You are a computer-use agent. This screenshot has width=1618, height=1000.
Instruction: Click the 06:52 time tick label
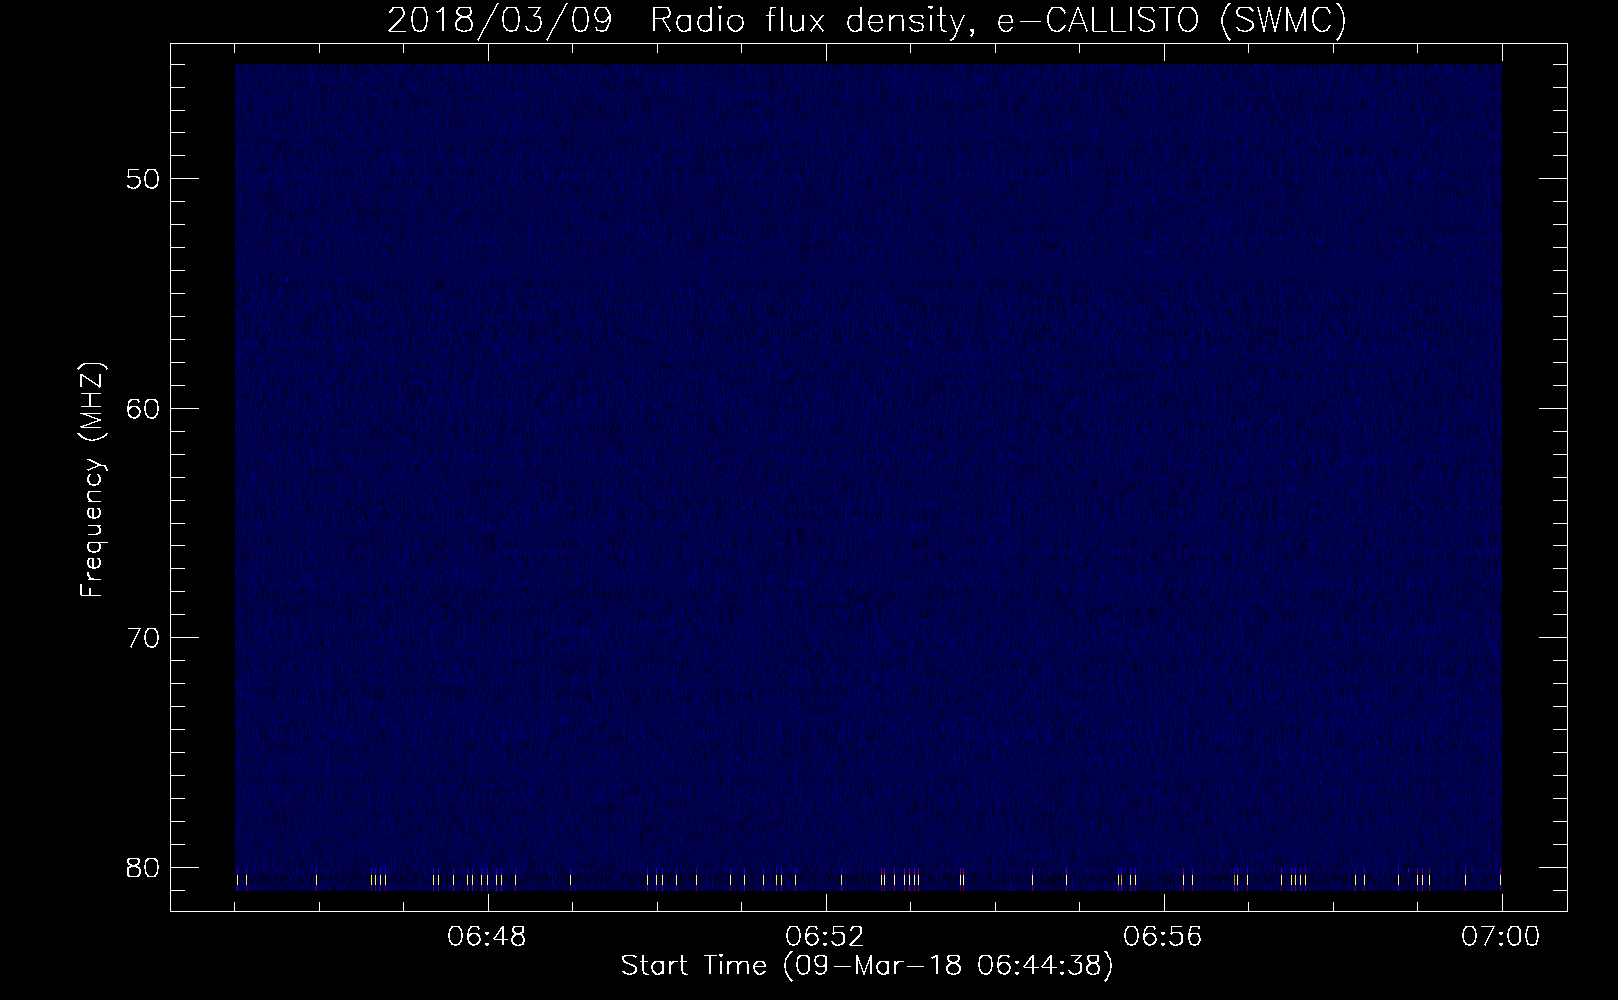826,938
